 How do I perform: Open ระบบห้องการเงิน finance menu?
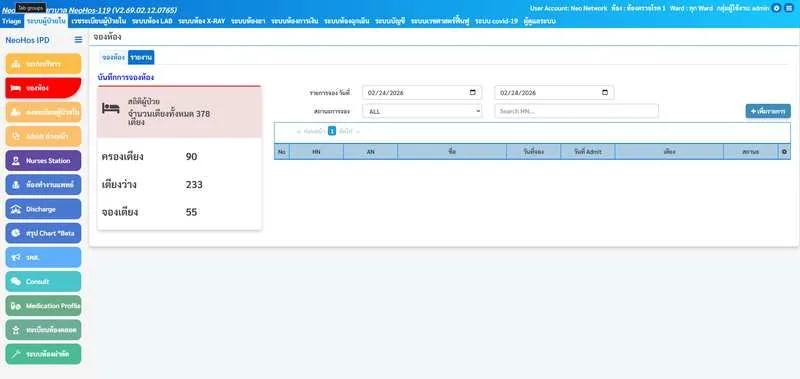pos(295,21)
